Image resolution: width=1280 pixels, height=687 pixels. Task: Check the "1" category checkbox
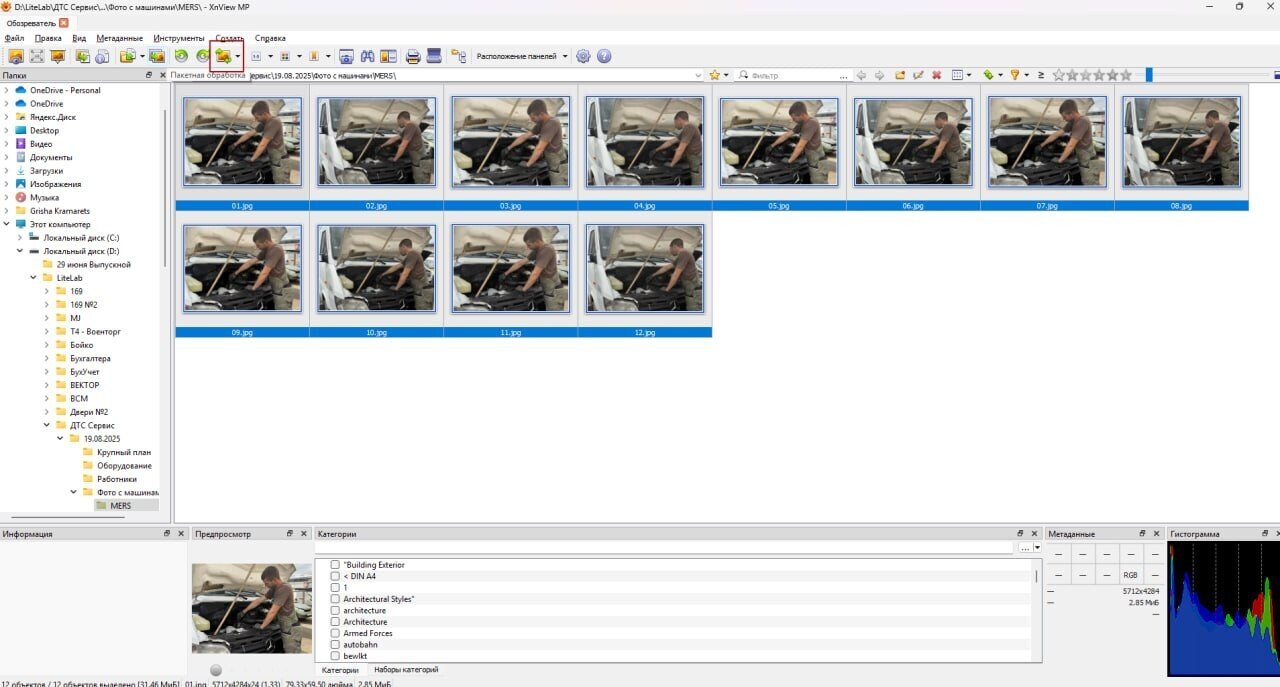(336, 588)
